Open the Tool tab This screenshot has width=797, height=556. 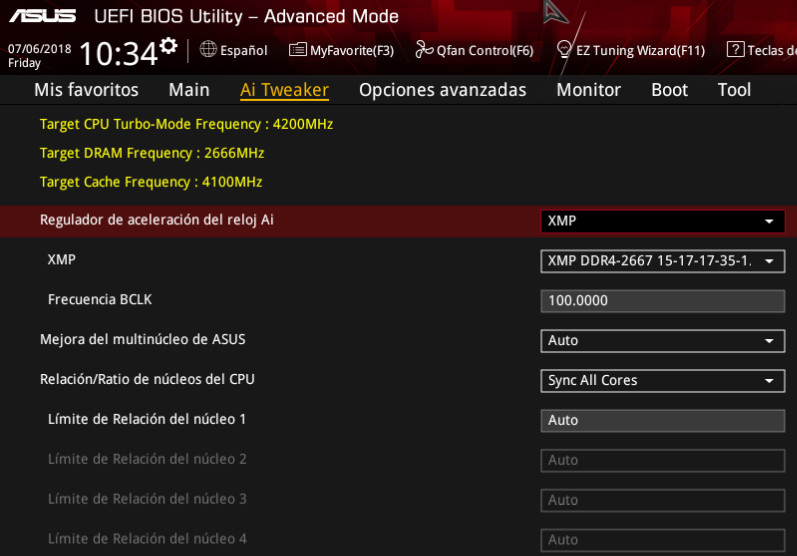734,90
